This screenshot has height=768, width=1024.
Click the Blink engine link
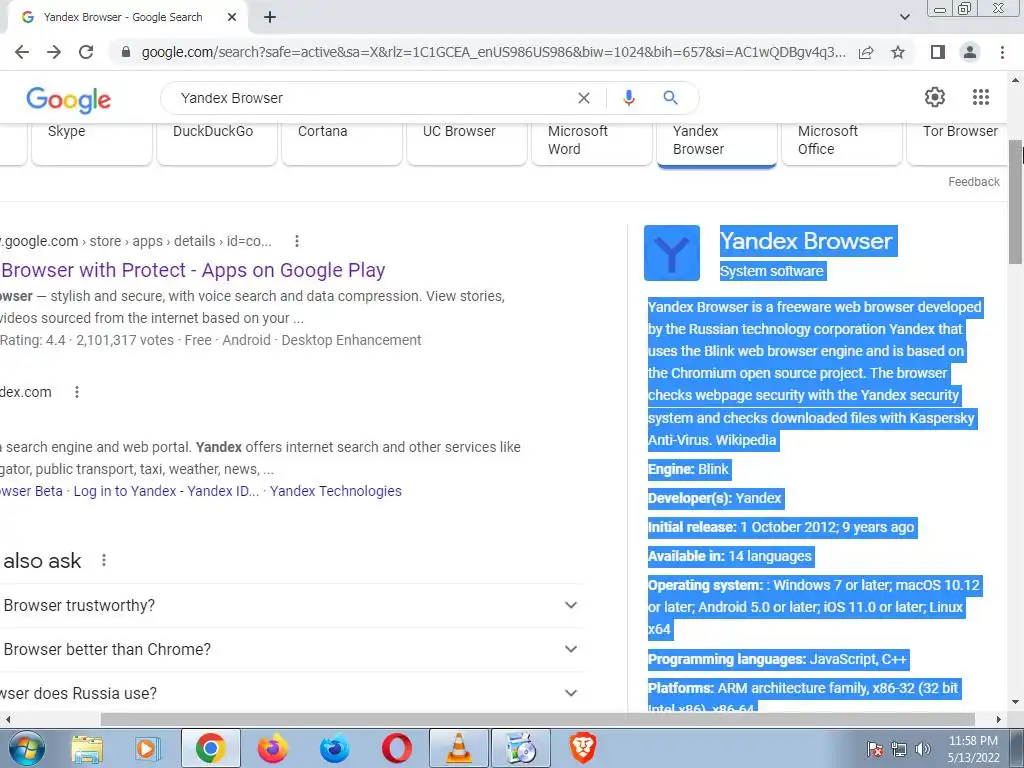click(x=713, y=470)
